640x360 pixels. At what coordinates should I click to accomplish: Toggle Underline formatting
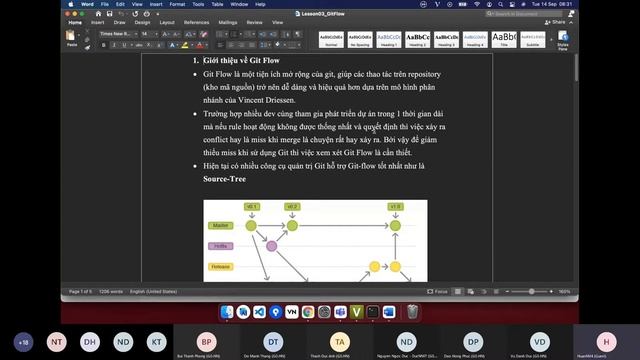(x=124, y=45)
